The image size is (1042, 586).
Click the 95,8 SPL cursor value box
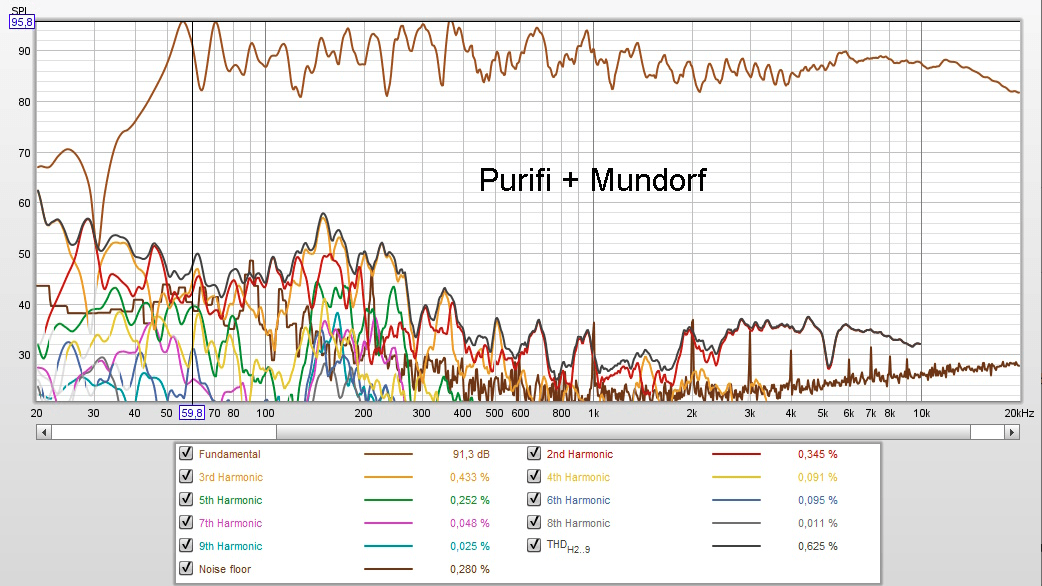pyautogui.click(x=21, y=23)
